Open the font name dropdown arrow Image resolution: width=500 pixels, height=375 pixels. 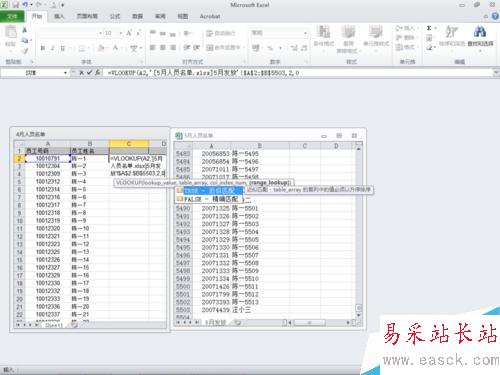[x=100, y=33]
